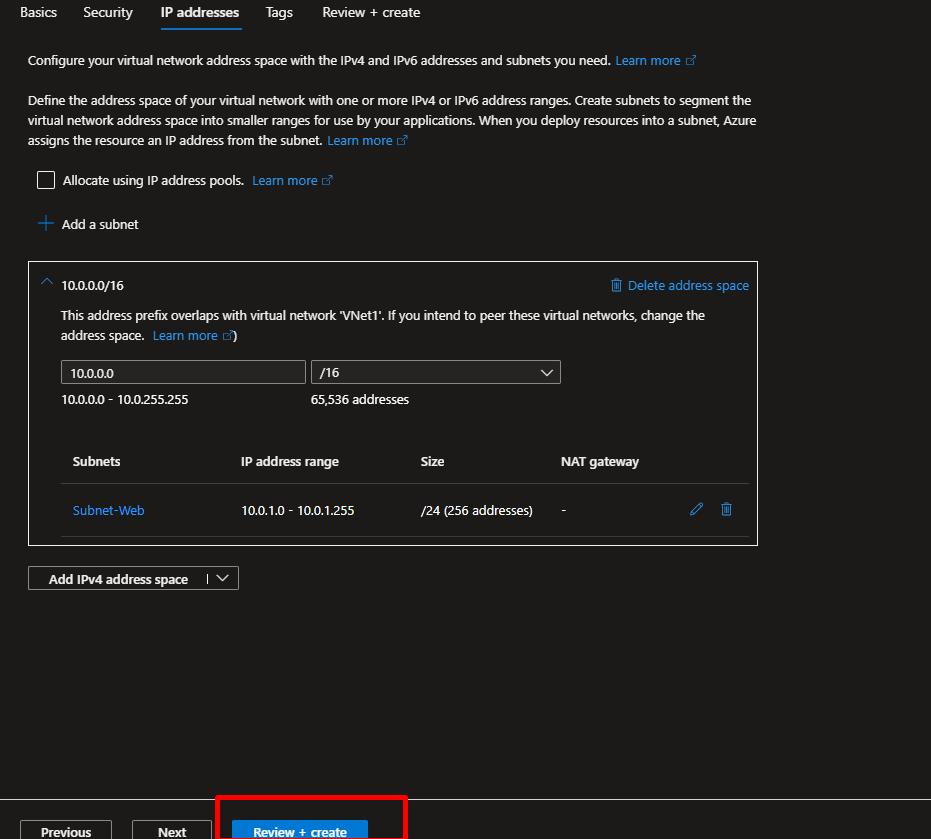Switch to the Basics tab

tap(38, 13)
